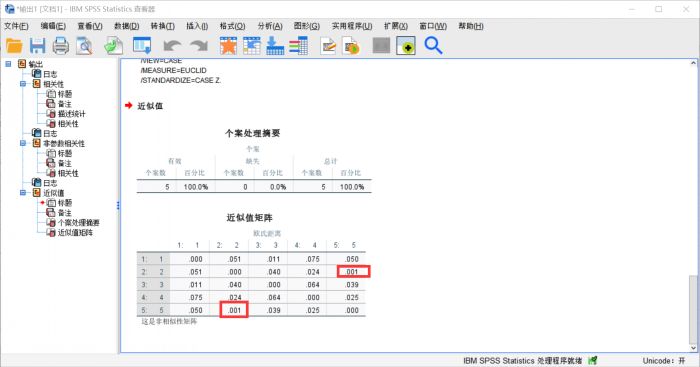Open the 图形(G) menu
The image size is (700, 367).
(307, 26)
